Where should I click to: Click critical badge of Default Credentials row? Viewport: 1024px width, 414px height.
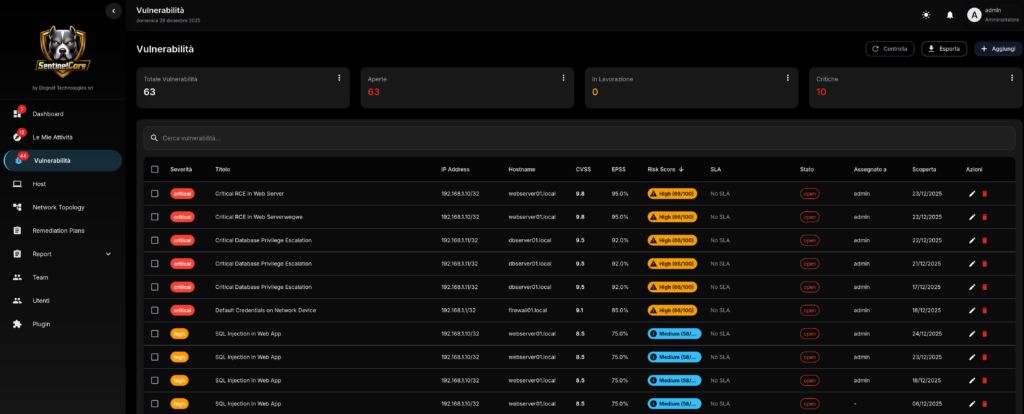point(182,310)
